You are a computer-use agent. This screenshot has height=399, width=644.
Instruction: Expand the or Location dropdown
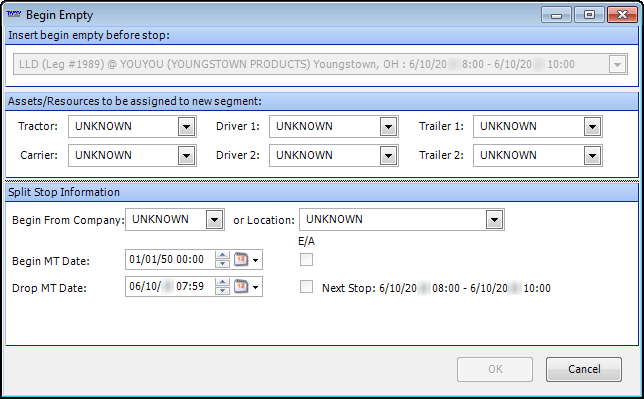(494, 220)
